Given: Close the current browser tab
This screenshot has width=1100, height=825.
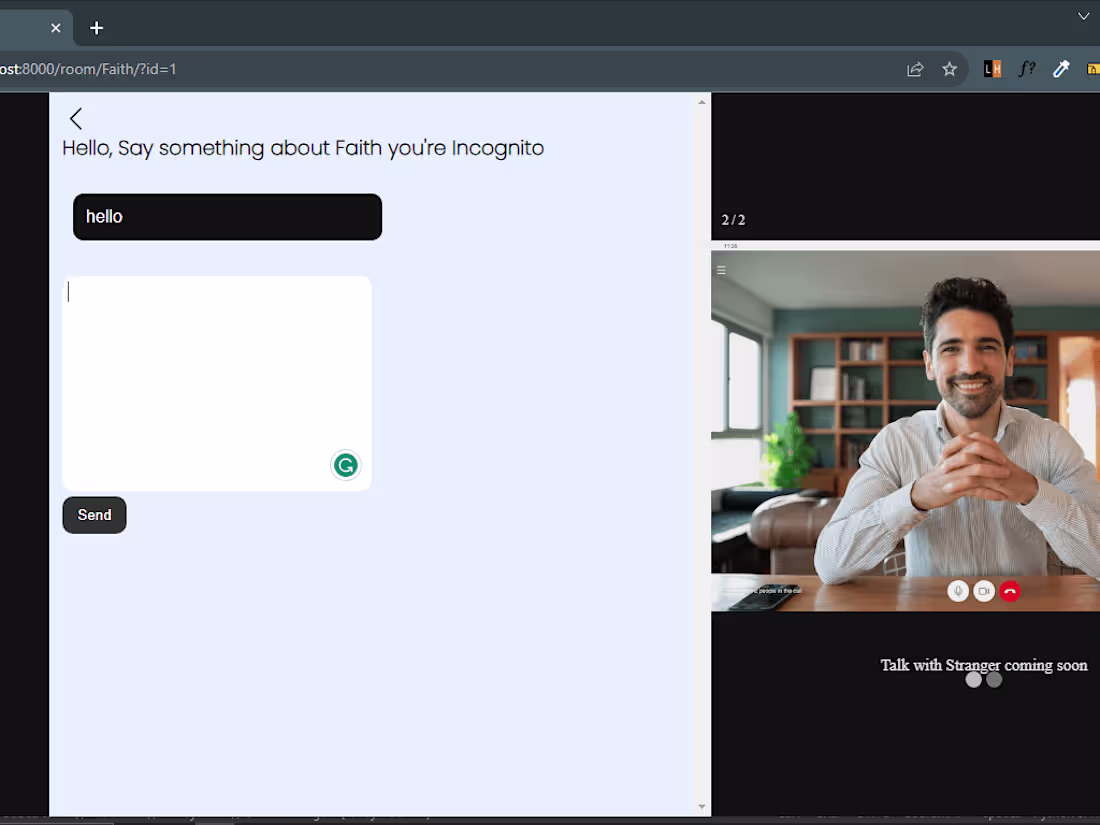Looking at the screenshot, I should click(x=55, y=28).
